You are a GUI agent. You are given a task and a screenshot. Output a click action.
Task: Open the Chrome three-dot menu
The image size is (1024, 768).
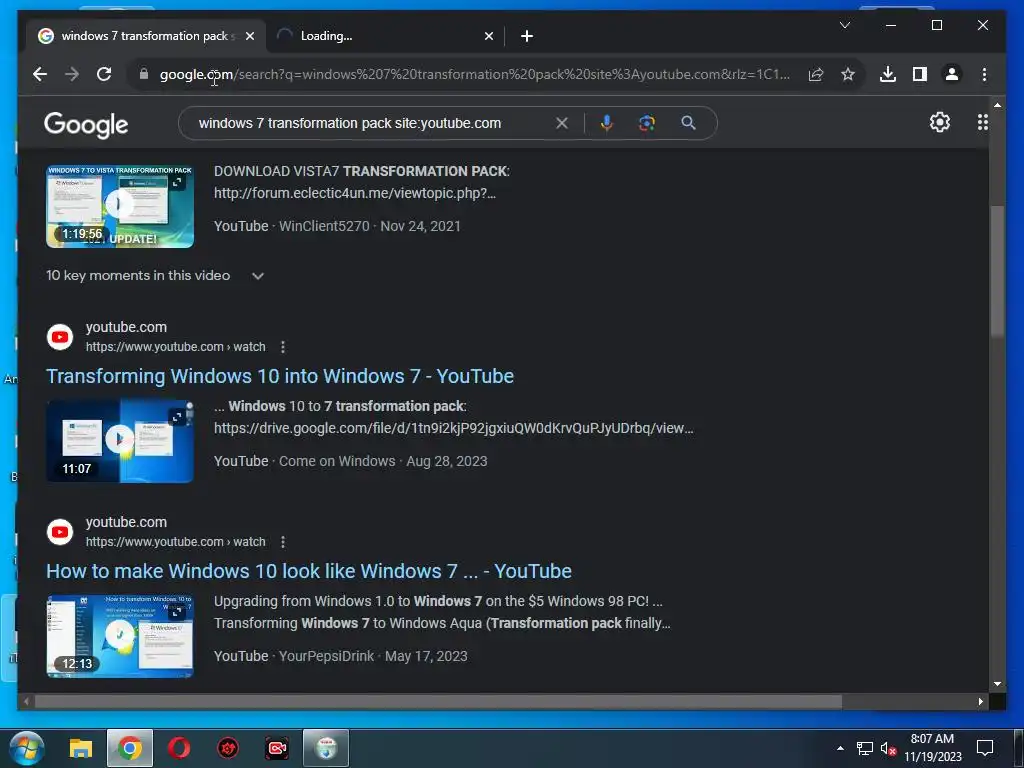click(984, 74)
